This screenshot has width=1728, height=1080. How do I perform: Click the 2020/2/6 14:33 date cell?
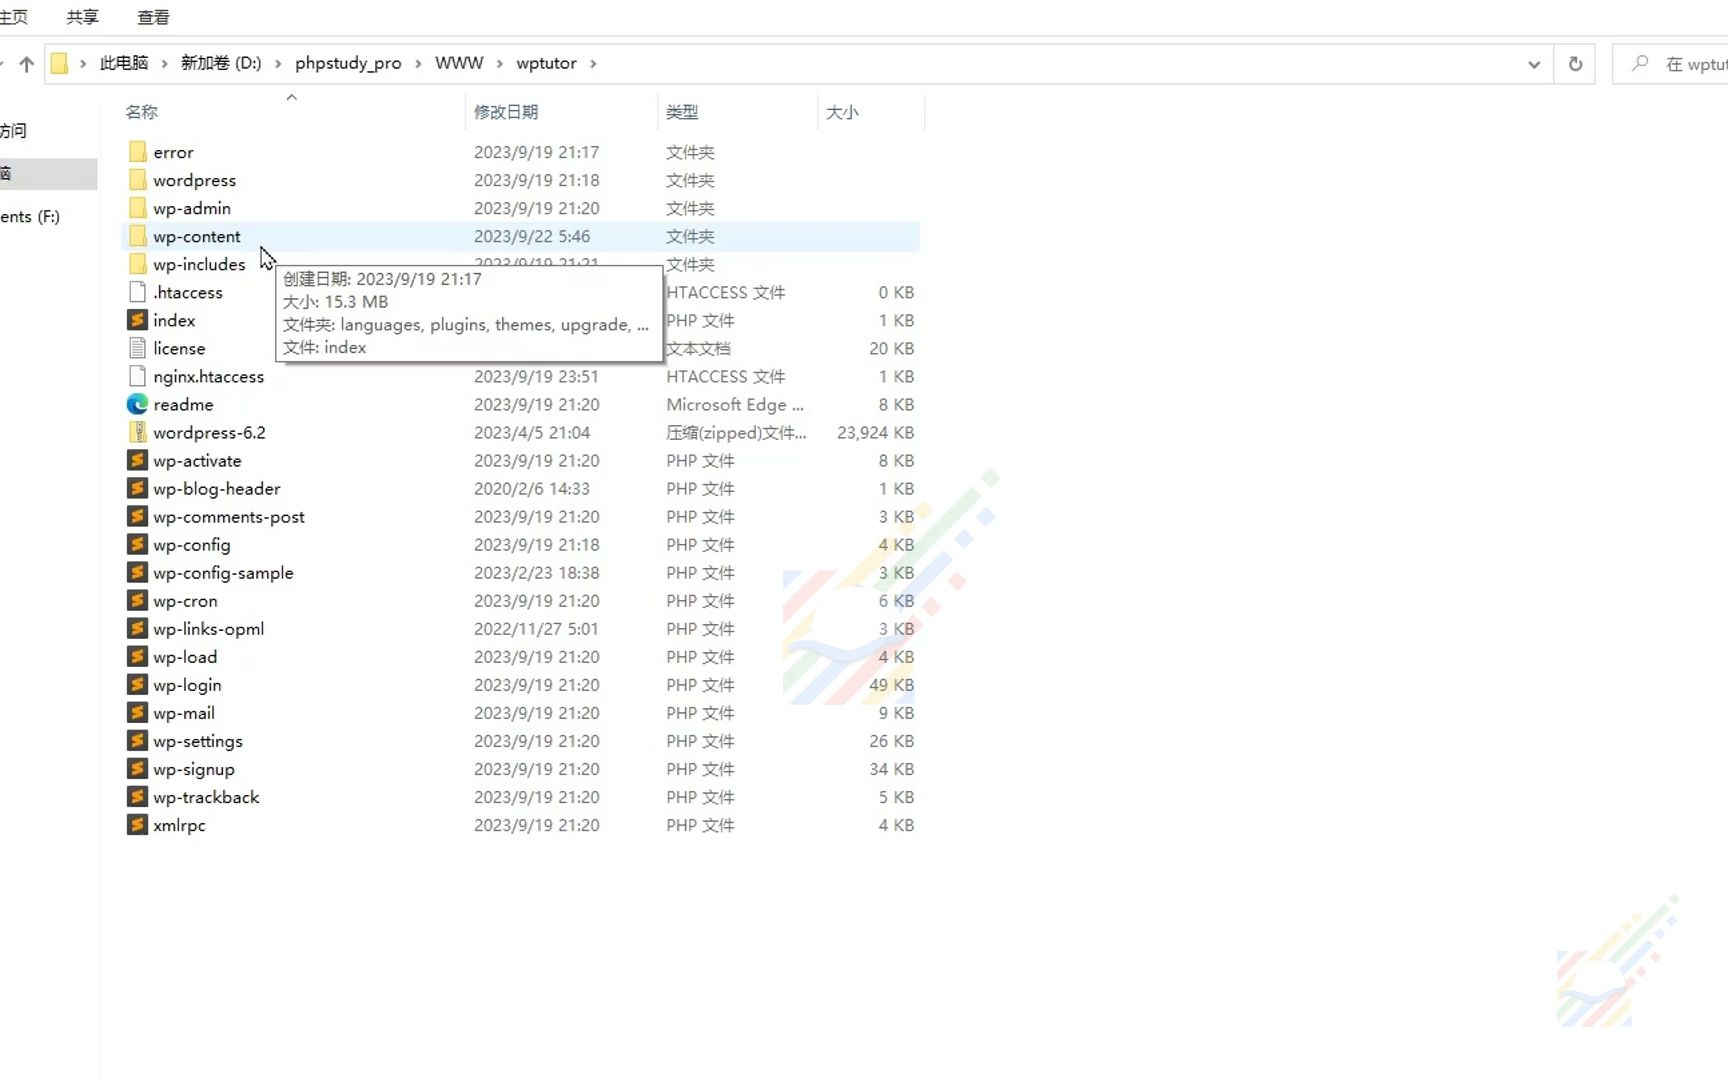coord(532,489)
